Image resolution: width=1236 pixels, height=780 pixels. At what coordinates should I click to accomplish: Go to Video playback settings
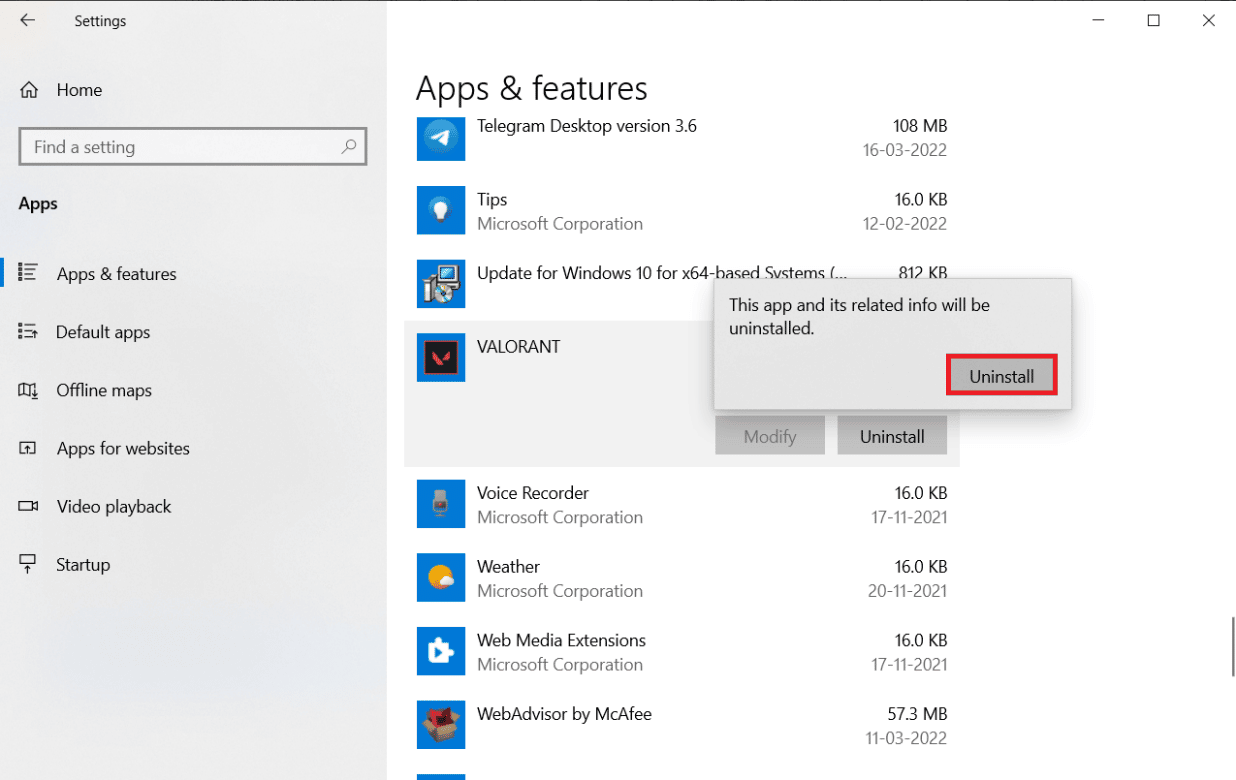click(113, 506)
